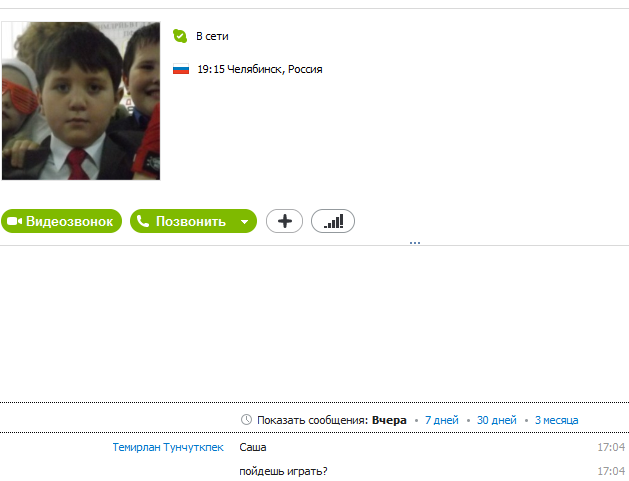Click the Russian flag icon
Screen dimensions: 629x481
(181, 69)
